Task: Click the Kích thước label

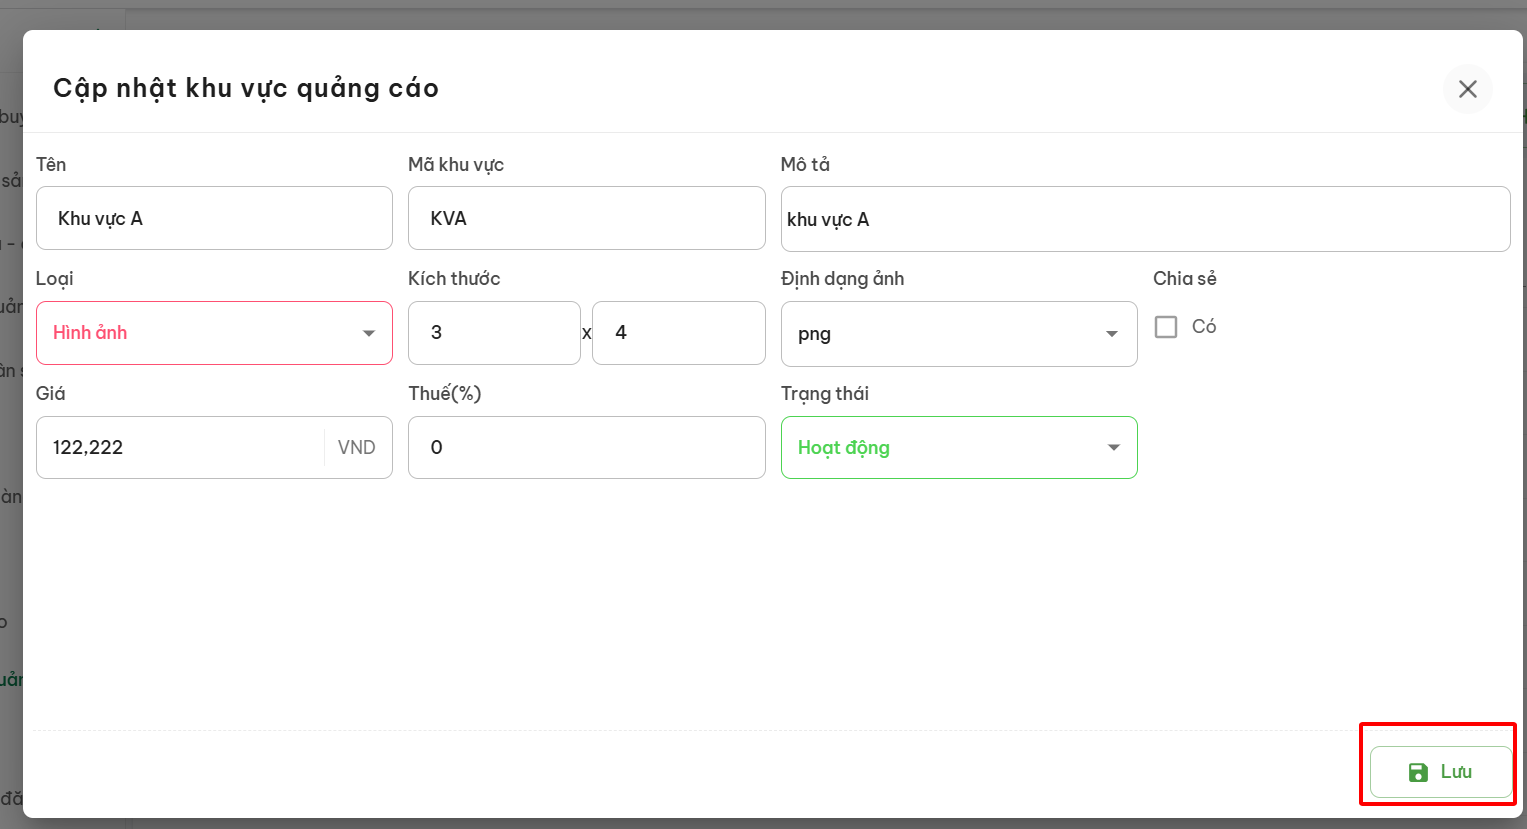Action: (454, 279)
